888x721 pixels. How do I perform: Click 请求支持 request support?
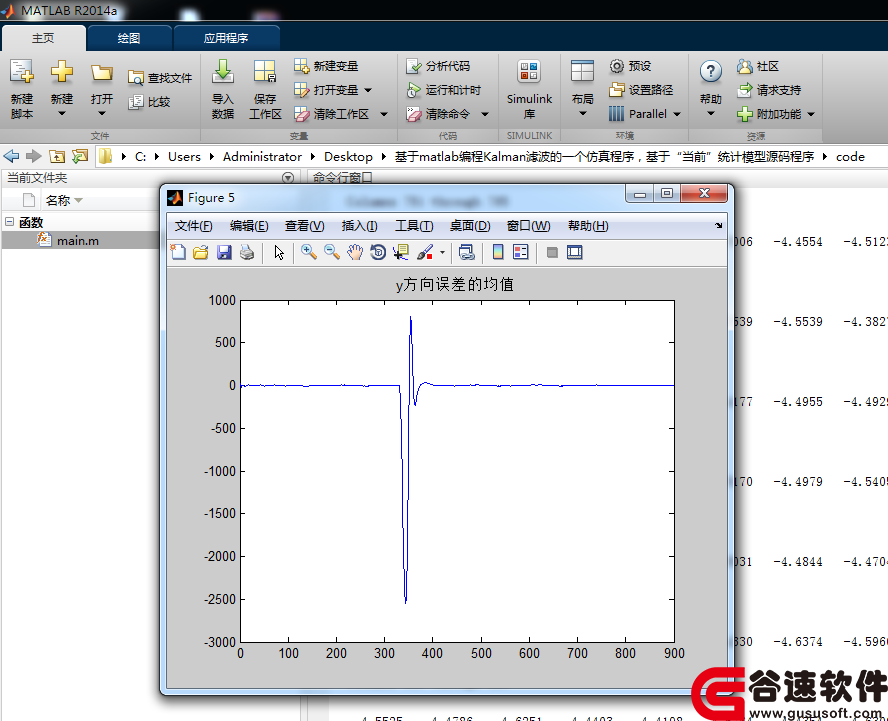click(769, 90)
